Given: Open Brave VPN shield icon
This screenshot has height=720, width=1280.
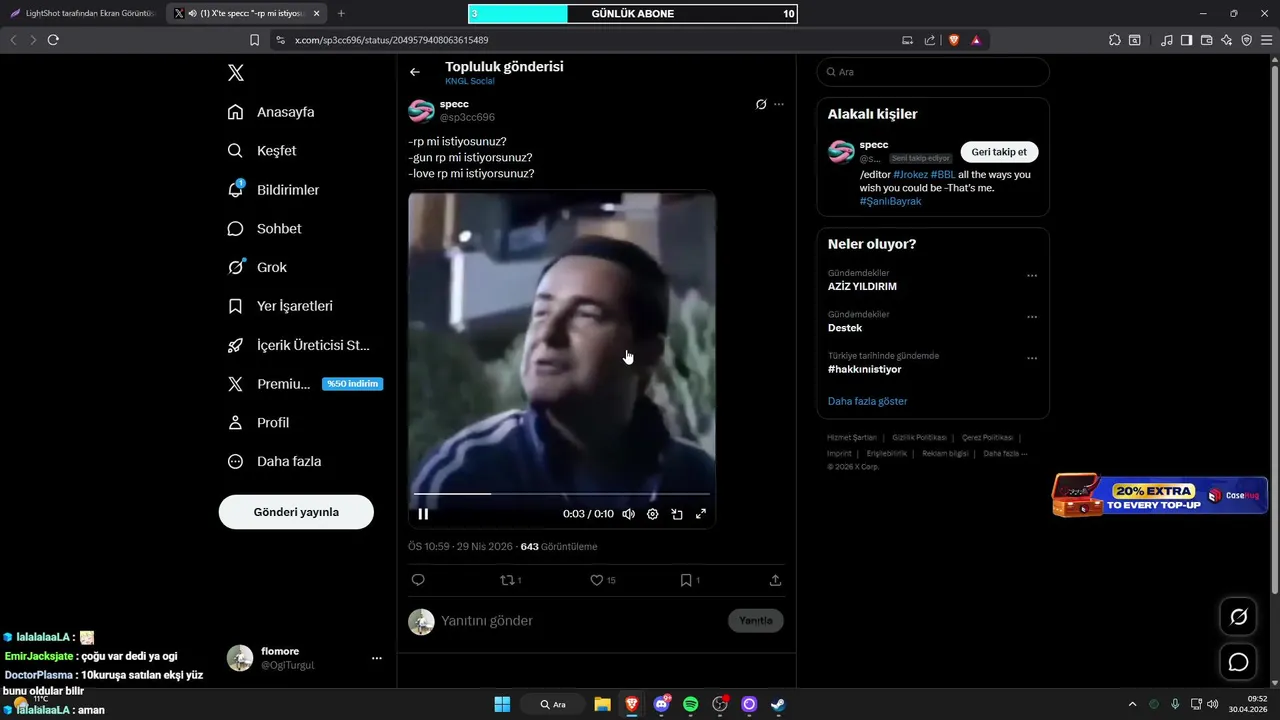Looking at the screenshot, I should click(1247, 40).
